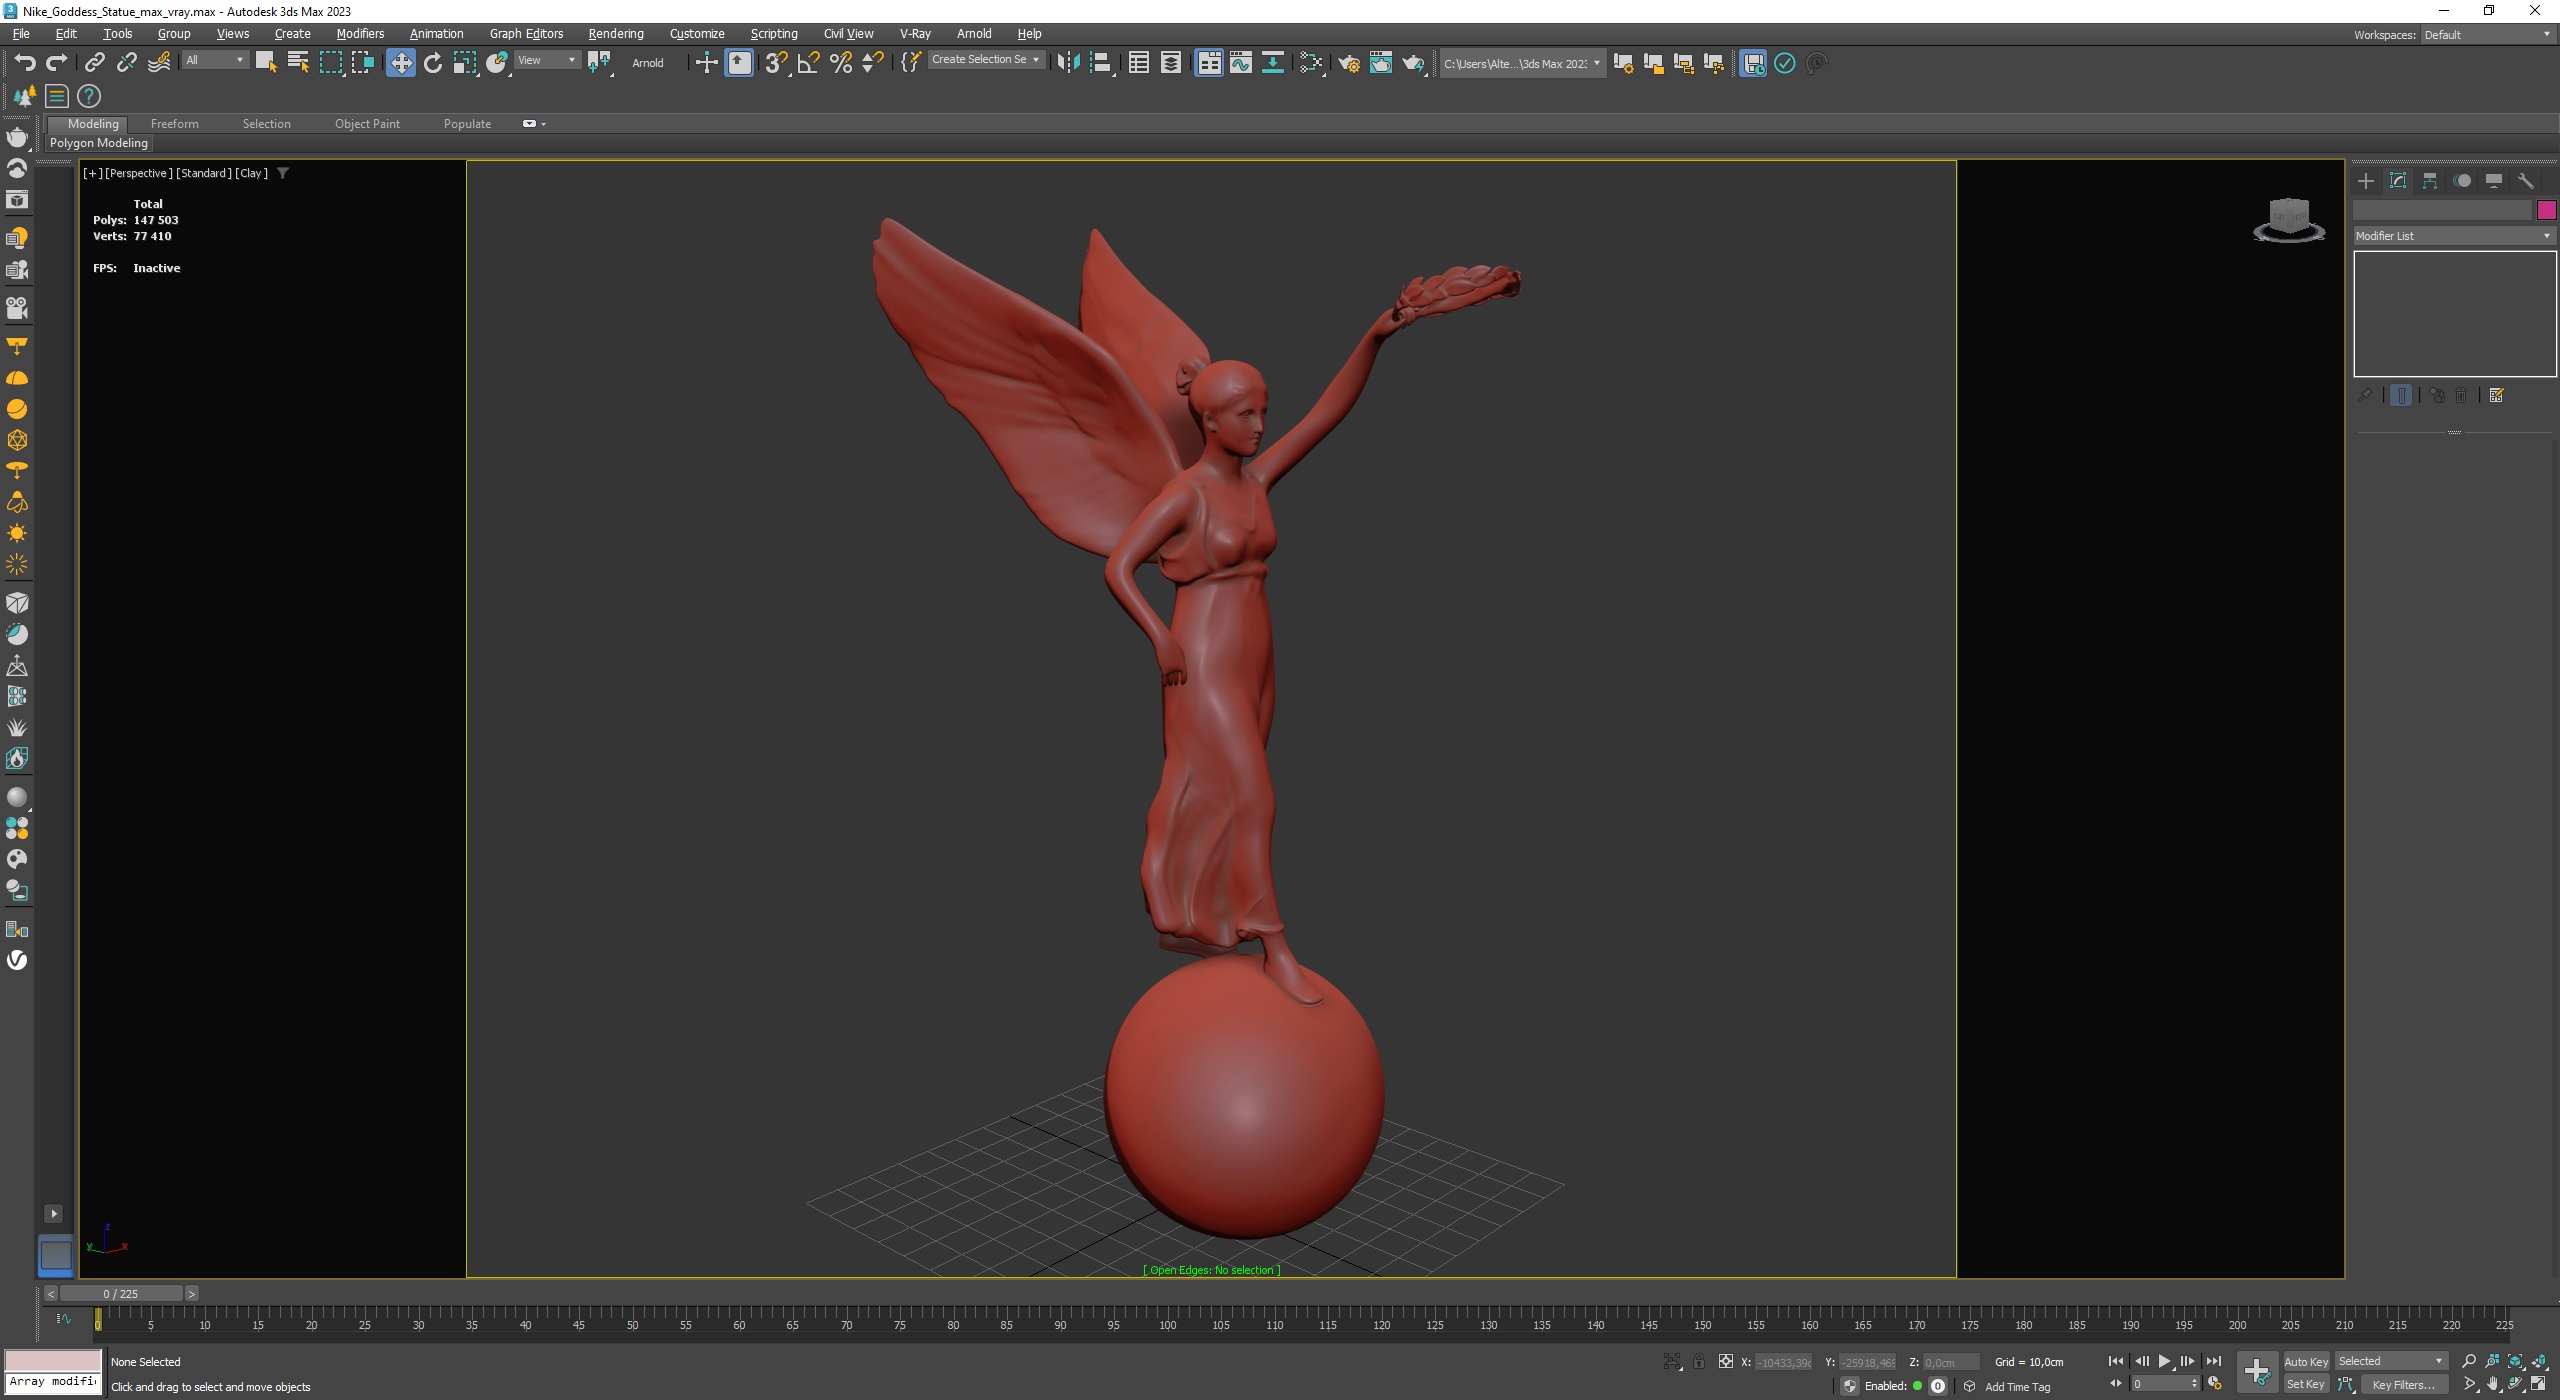Toggle the Angle Snap button

pyautogui.click(x=808, y=63)
